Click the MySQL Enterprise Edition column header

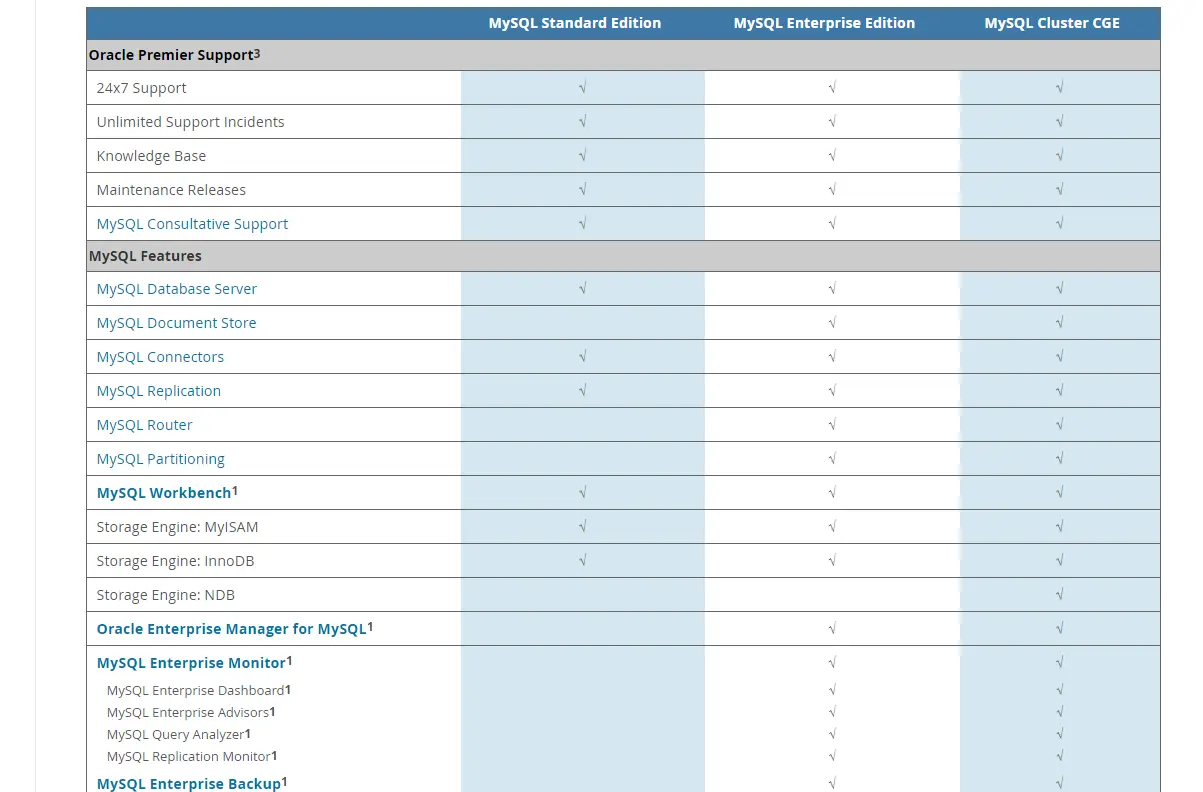(824, 23)
